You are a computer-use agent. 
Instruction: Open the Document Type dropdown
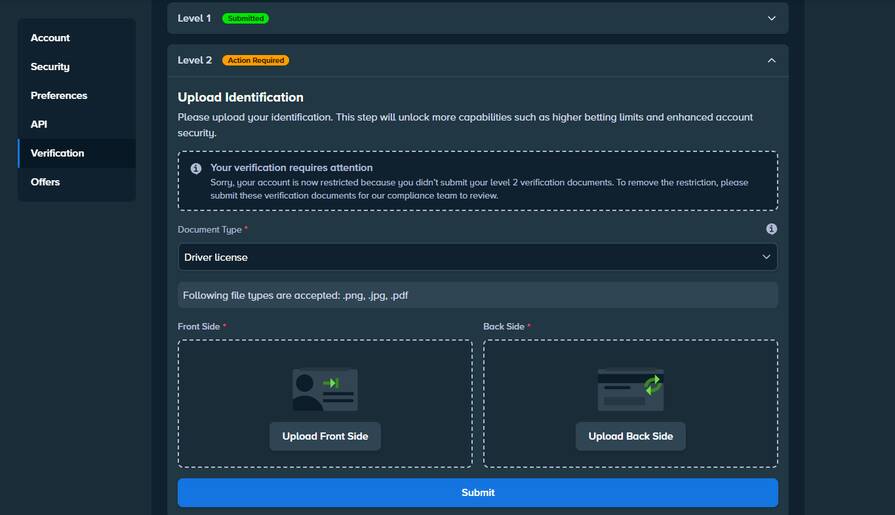pos(477,257)
